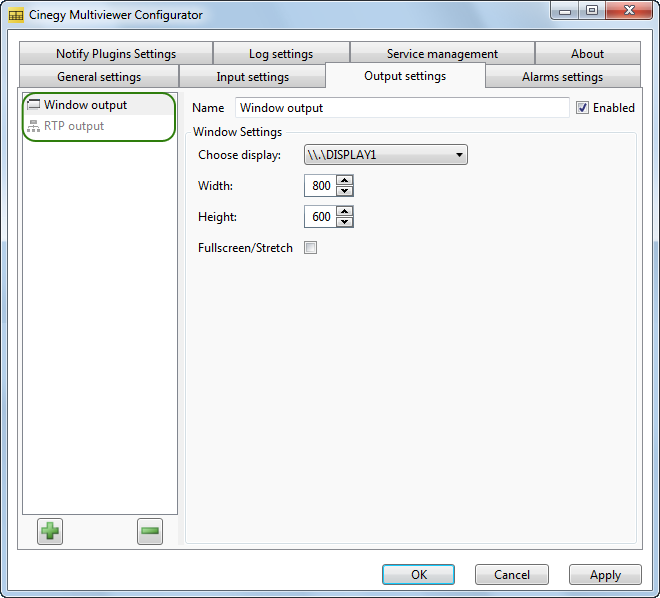
Task: Decrease Height with the down arrow
Action: tap(345, 222)
